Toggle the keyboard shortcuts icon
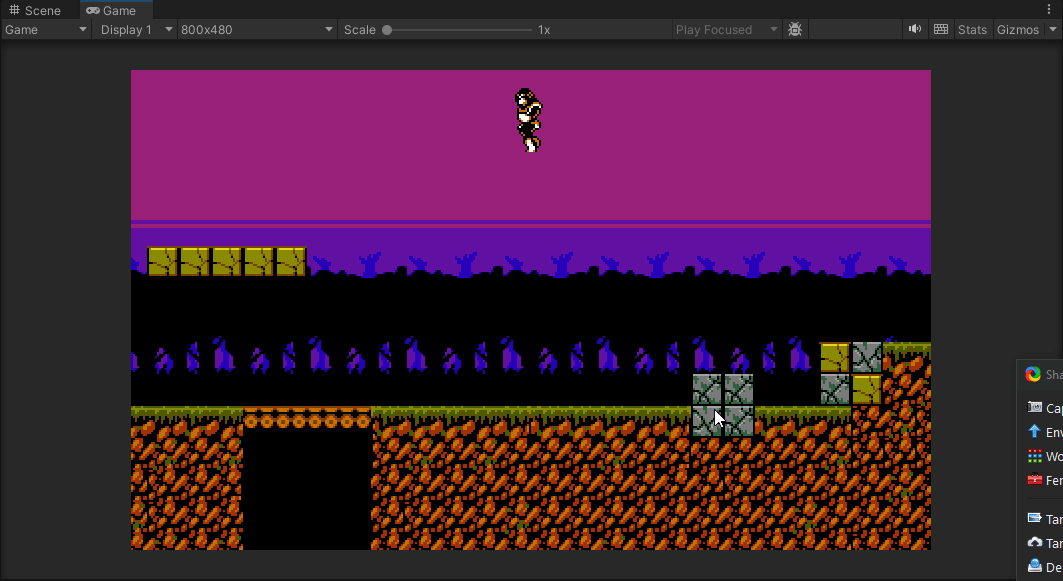 (940, 30)
